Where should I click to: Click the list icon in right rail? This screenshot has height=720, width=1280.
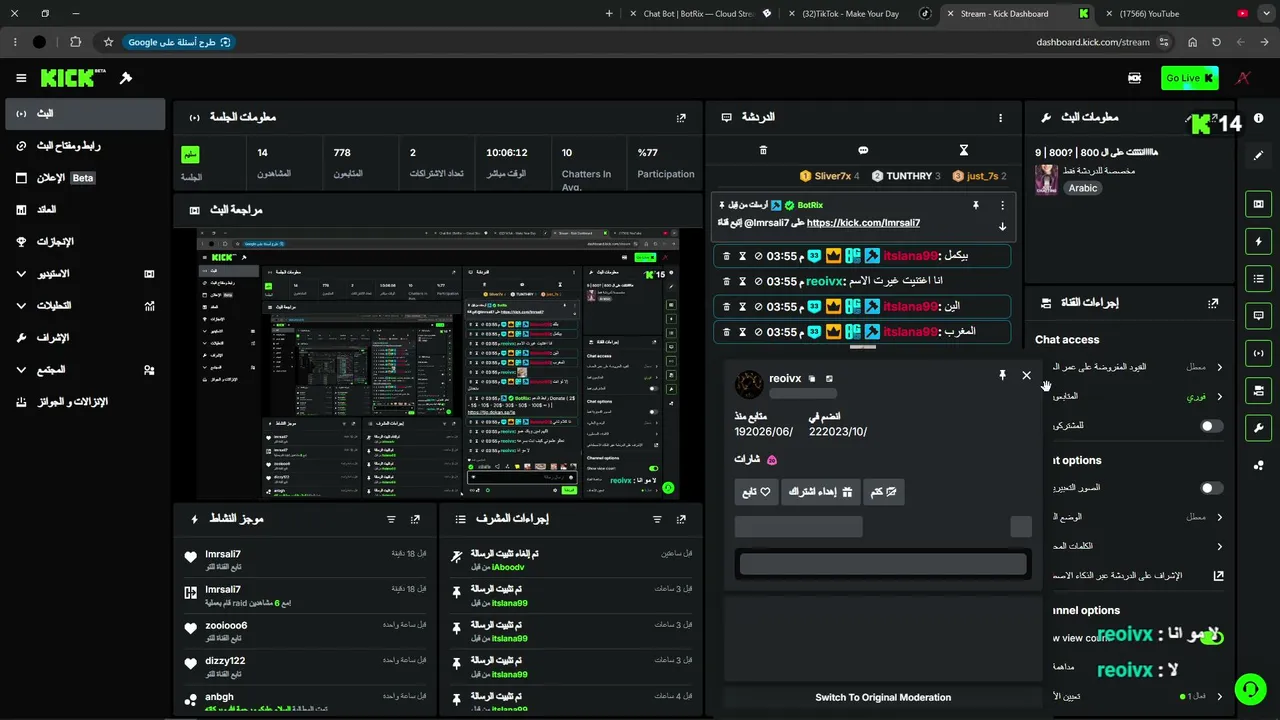tap(1258, 278)
